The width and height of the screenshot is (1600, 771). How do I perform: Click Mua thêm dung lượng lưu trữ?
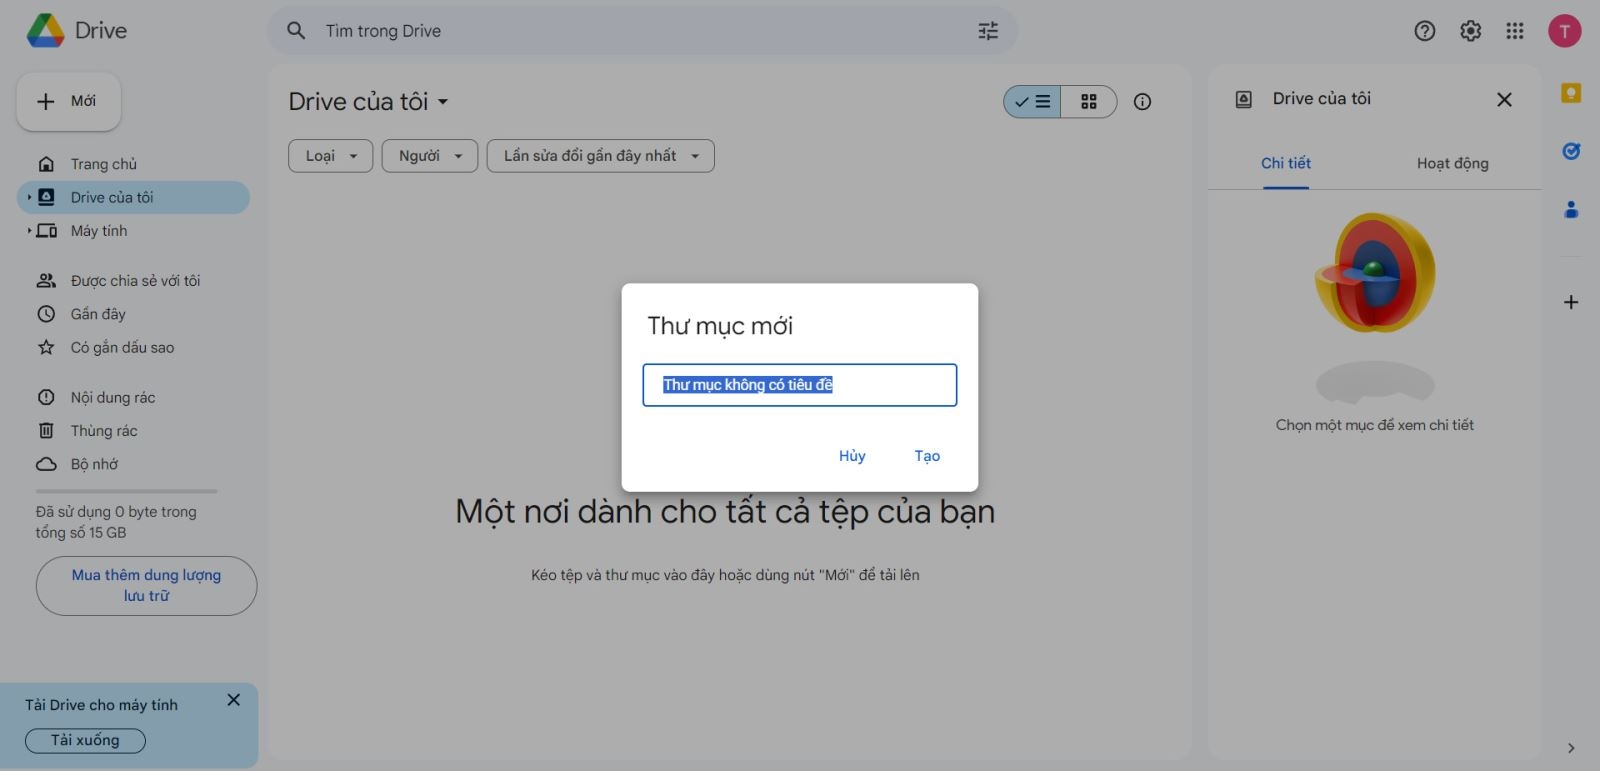[146, 586]
